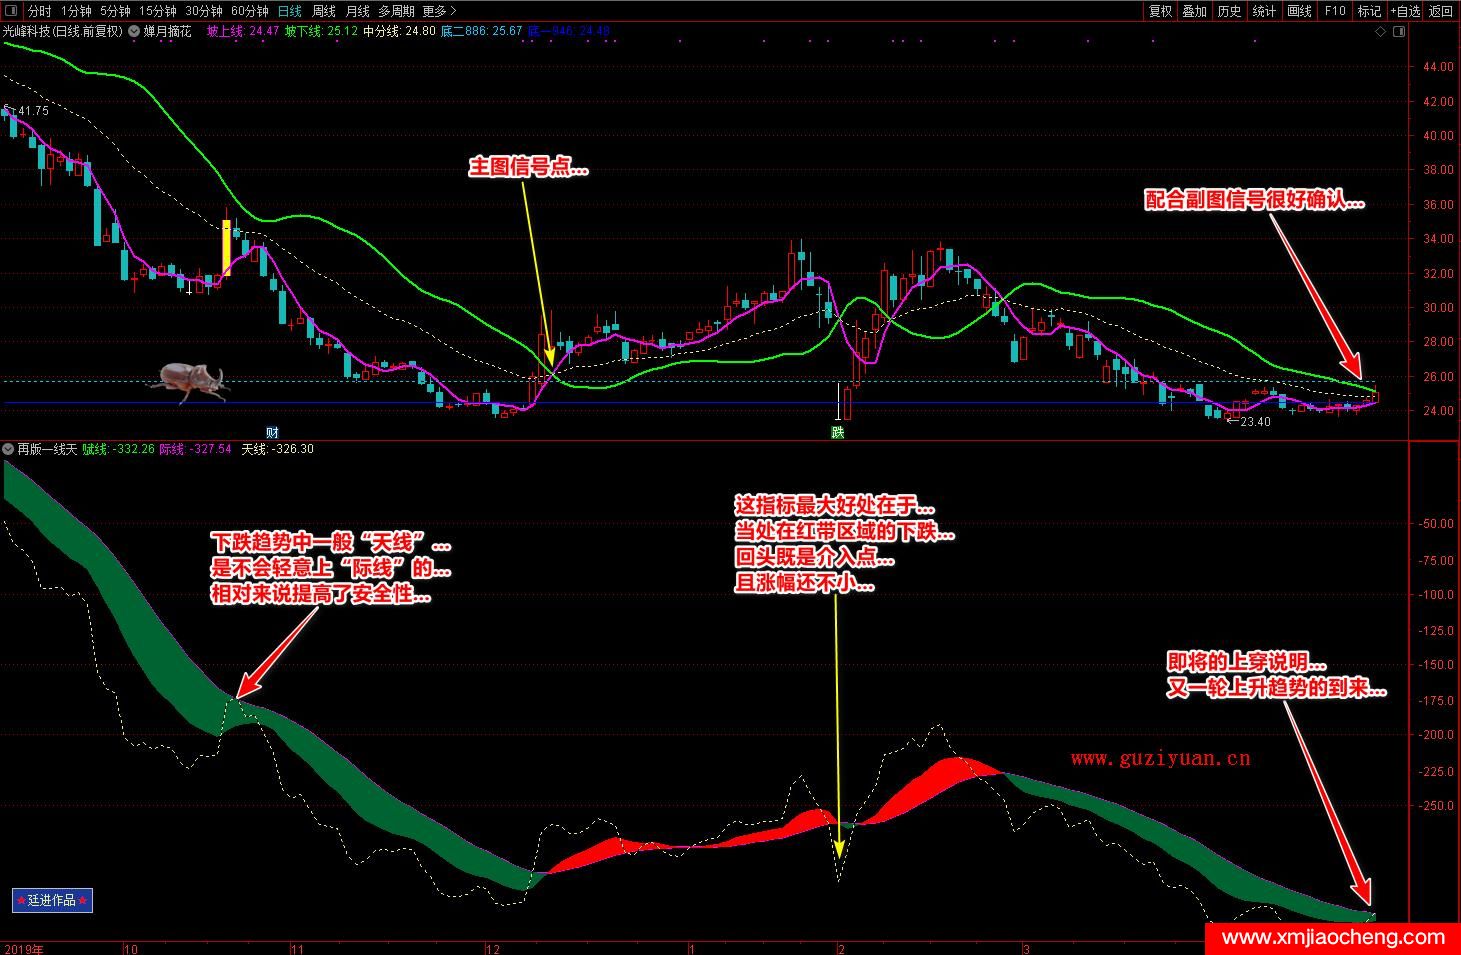Open 婵月摘花 indicator dropdown arrow
Screen dimensions: 1461x955
[x=134, y=31]
